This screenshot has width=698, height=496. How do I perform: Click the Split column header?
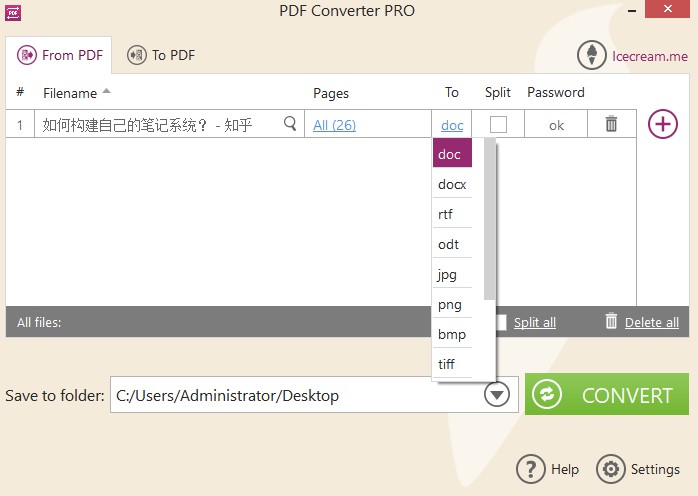pos(498,92)
